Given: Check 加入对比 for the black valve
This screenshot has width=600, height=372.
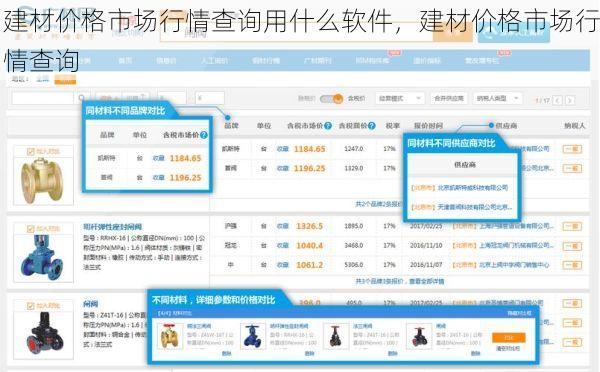Looking at the screenshot, I should (x=31, y=306).
